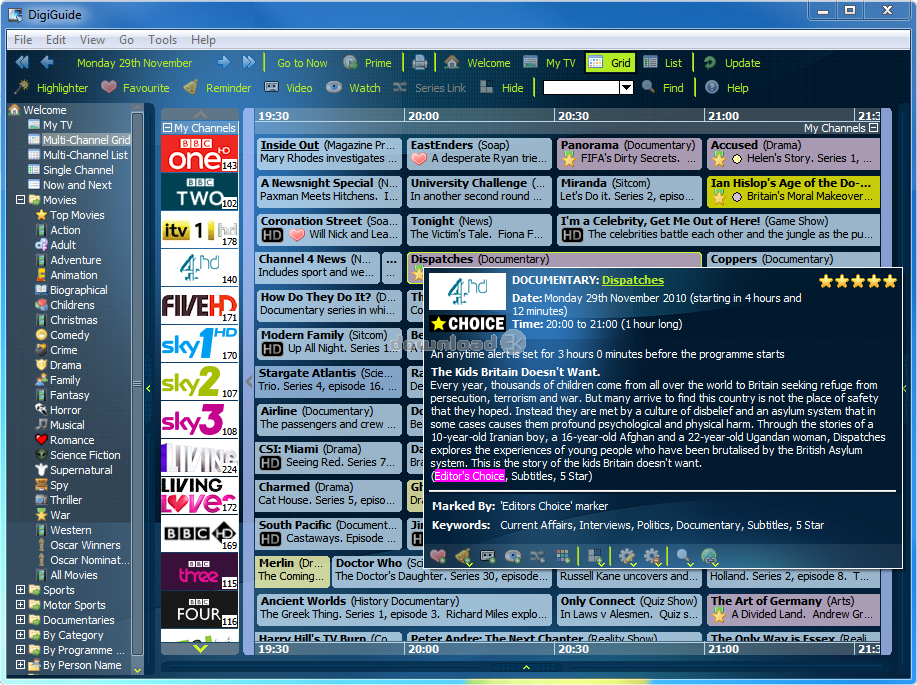The width and height of the screenshot is (917, 685).
Task: Click popup magnifier search icon
Action: (684, 557)
